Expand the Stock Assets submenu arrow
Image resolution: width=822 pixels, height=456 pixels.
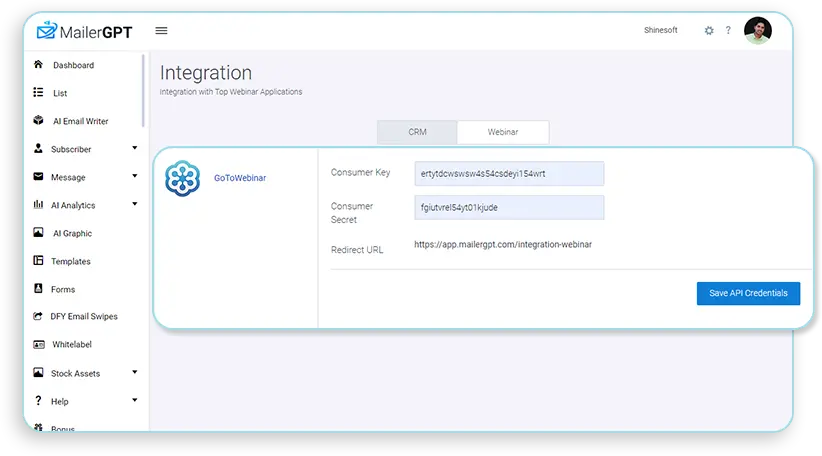pyautogui.click(x=134, y=373)
